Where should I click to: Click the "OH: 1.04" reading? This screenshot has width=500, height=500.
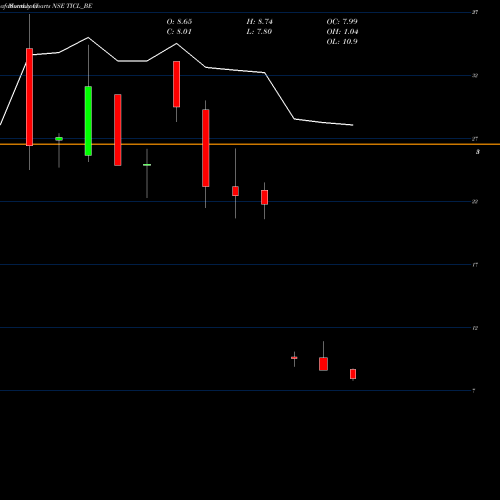(x=342, y=32)
